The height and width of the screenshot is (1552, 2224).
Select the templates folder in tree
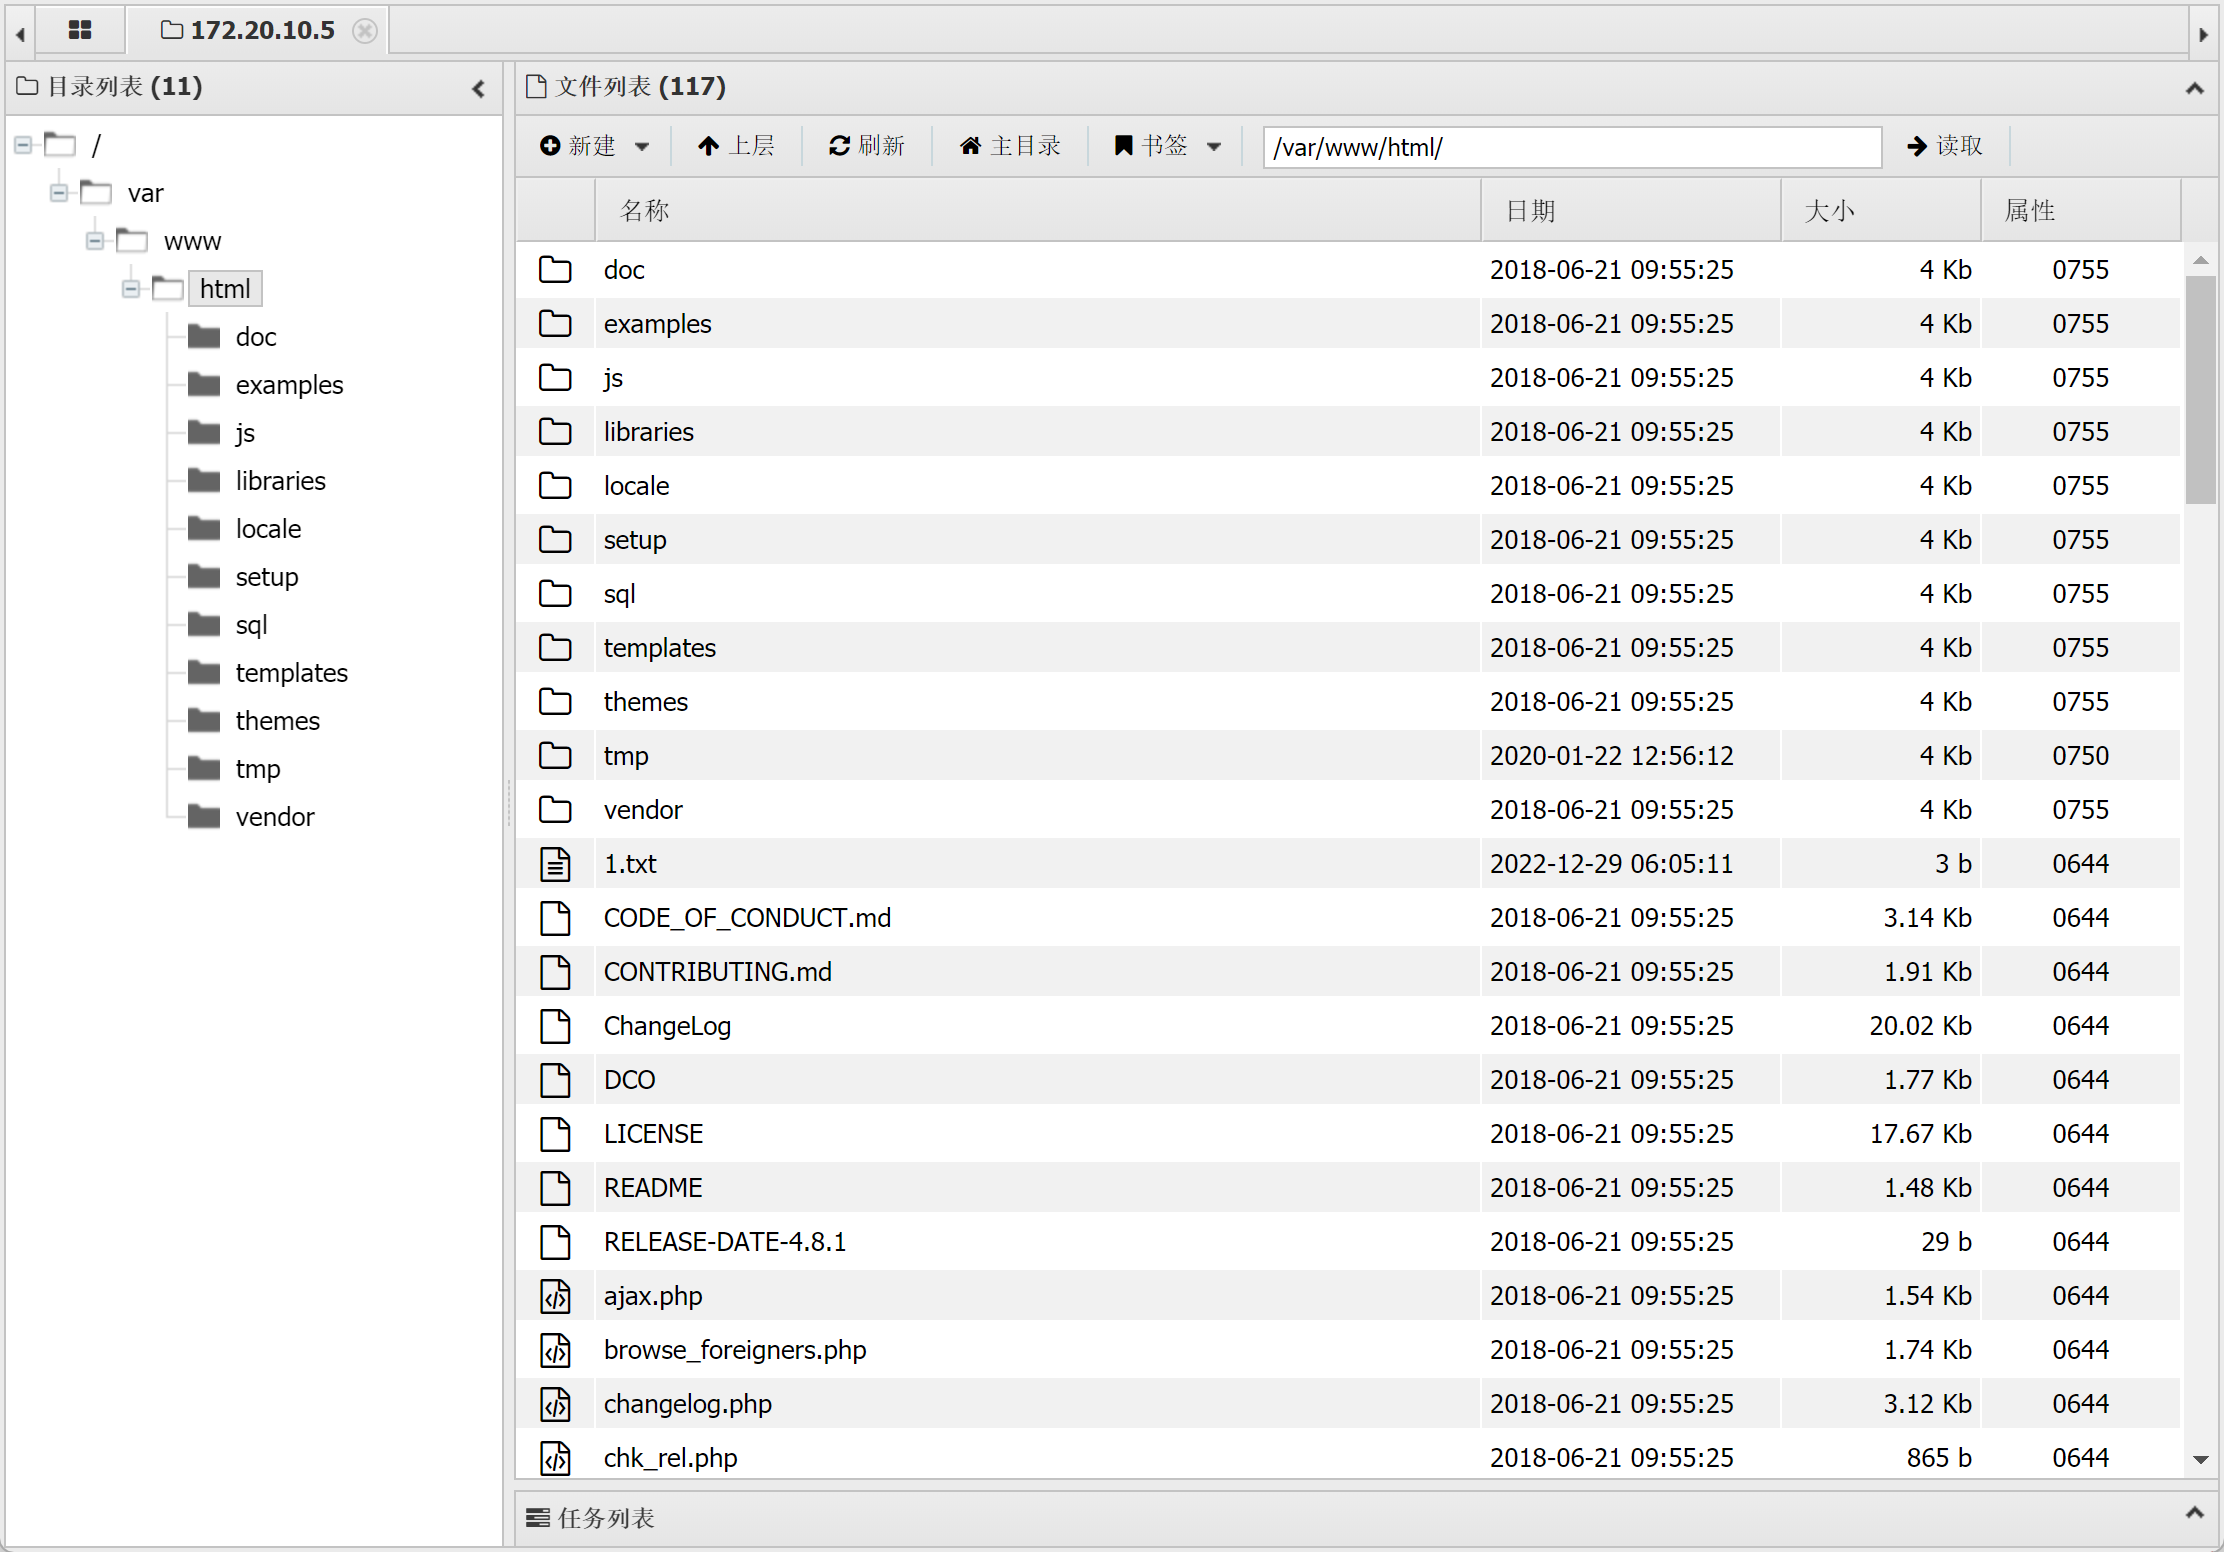(x=291, y=673)
